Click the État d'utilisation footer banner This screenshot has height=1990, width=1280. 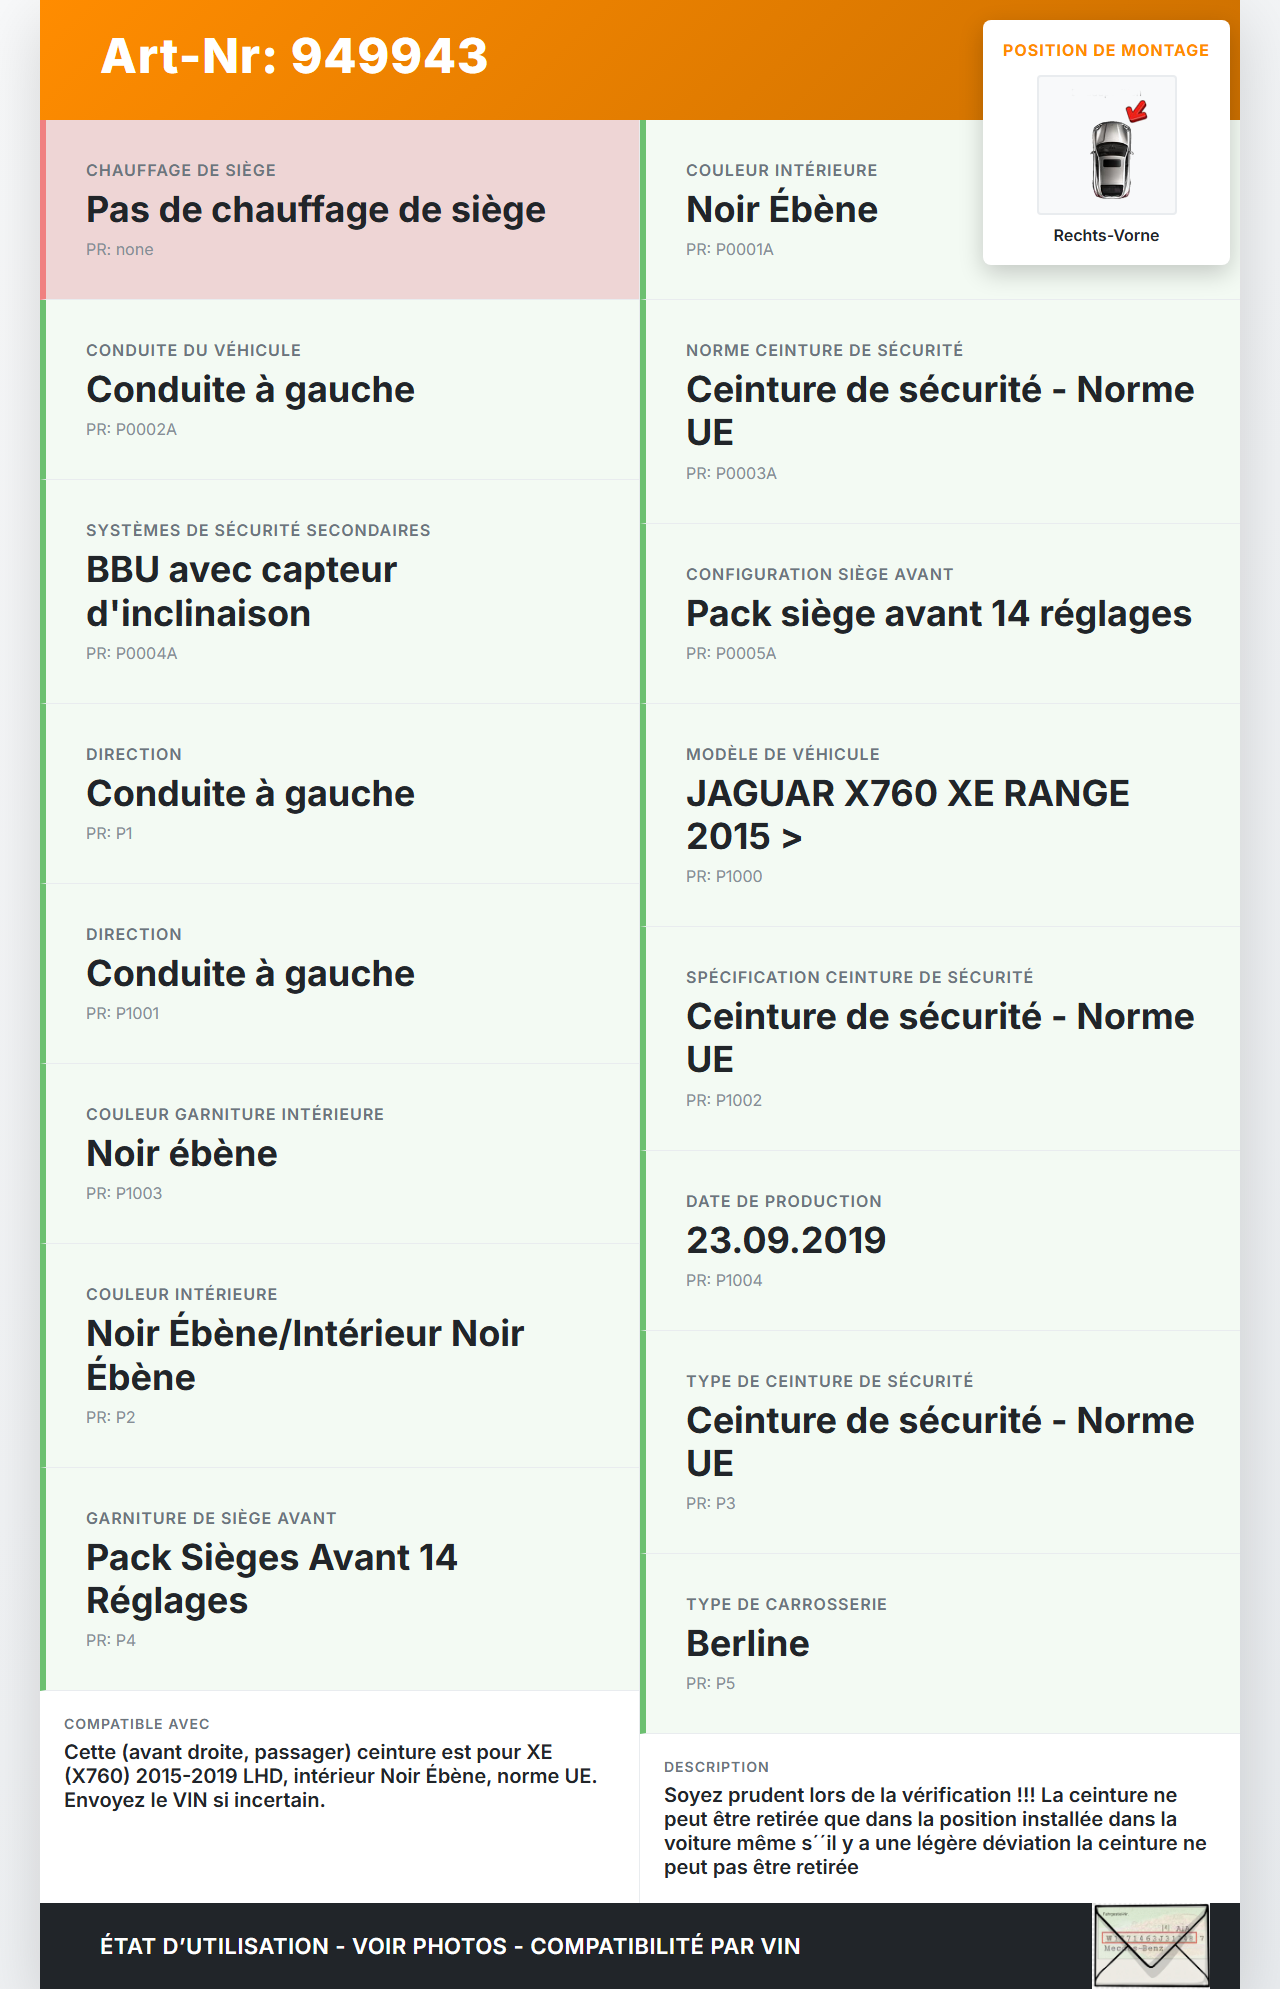coord(450,1946)
